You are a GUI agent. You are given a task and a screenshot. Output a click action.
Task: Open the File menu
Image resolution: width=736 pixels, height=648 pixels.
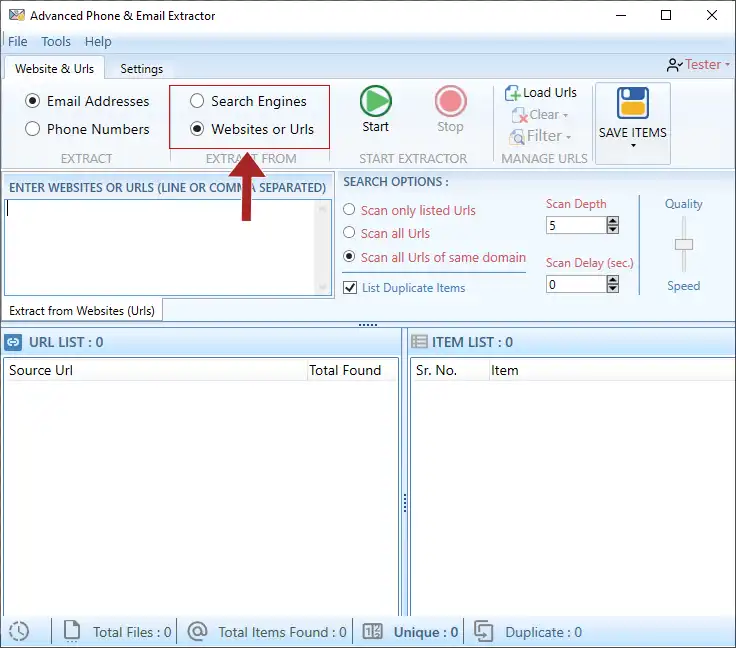click(x=18, y=41)
